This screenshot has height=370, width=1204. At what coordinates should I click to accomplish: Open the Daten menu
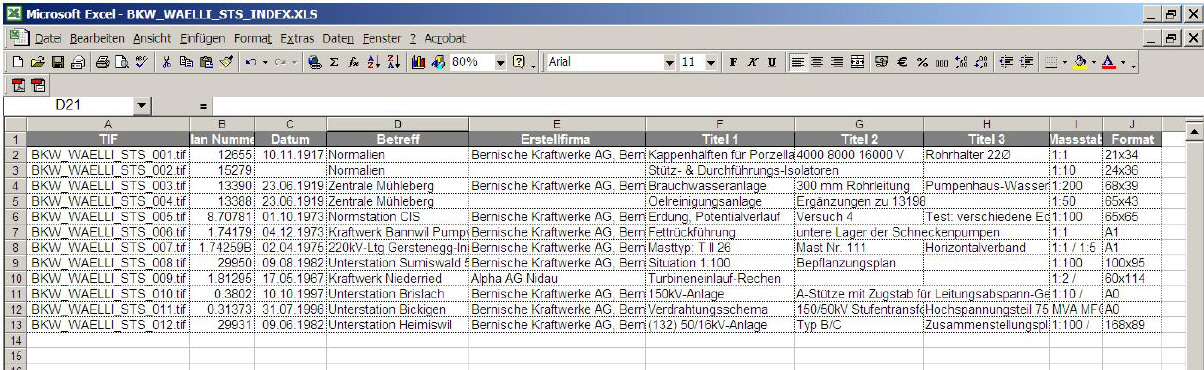(x=339, y=38)
